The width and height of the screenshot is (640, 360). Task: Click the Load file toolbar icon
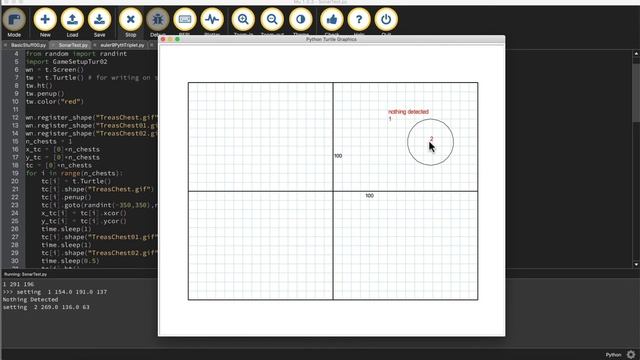click(x=72, y=20)
